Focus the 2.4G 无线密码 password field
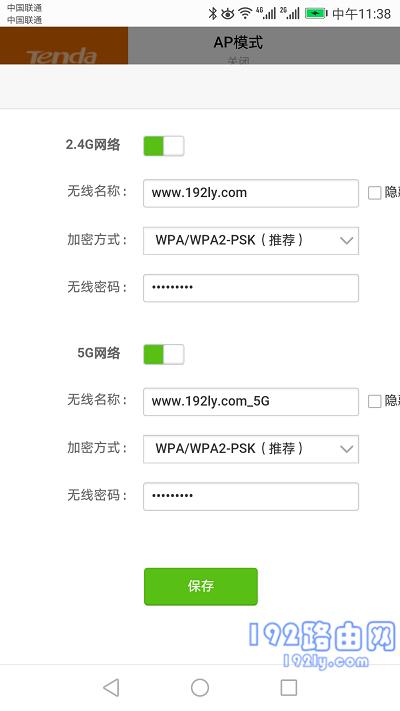The height and width of the screenshot is (711, 400). pos(251,288)
